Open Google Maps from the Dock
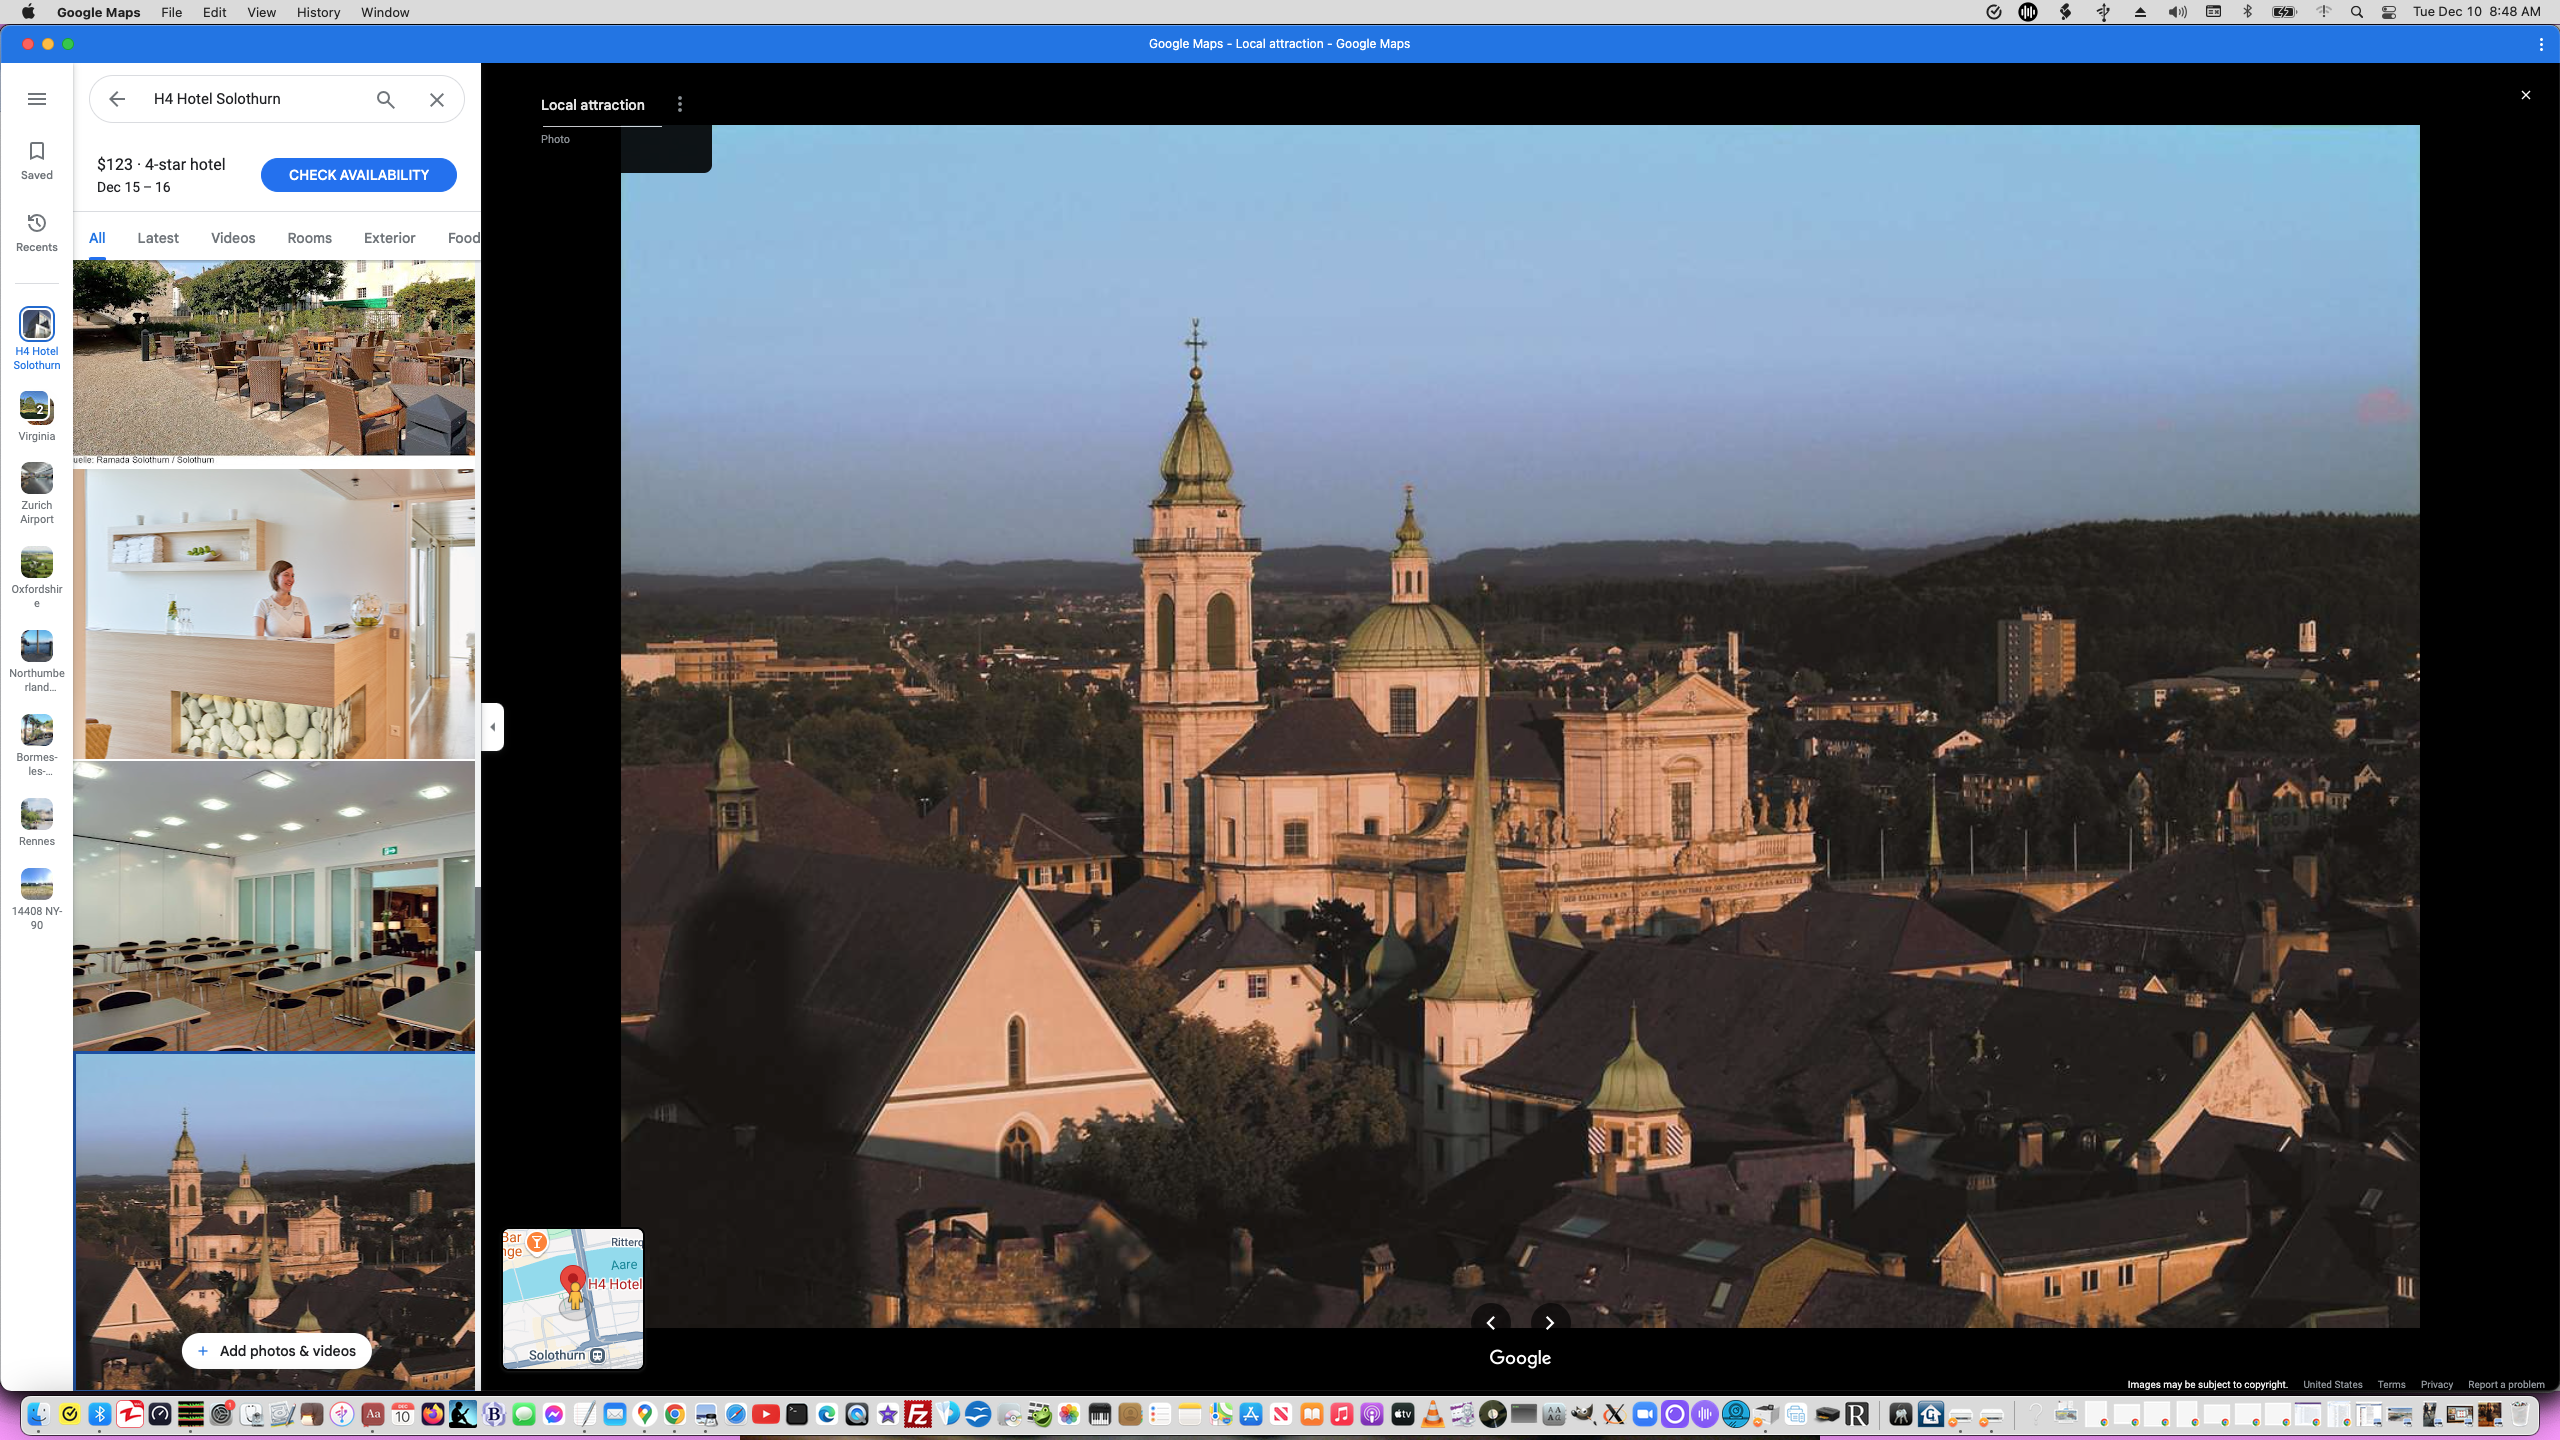This screenshot has width=2560, height=1440. (x=644, y=1414)
